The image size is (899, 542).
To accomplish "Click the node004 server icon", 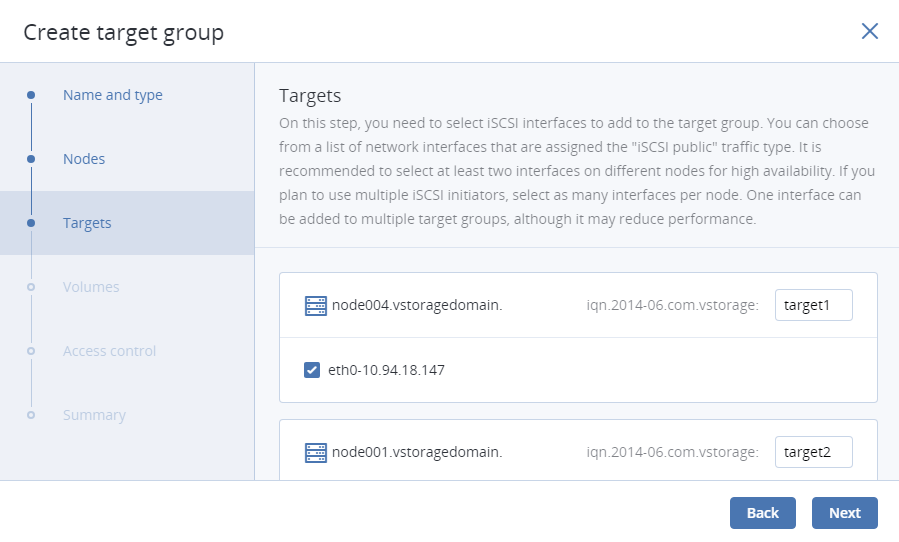I will pyautogui.click(x=316, y=306).
